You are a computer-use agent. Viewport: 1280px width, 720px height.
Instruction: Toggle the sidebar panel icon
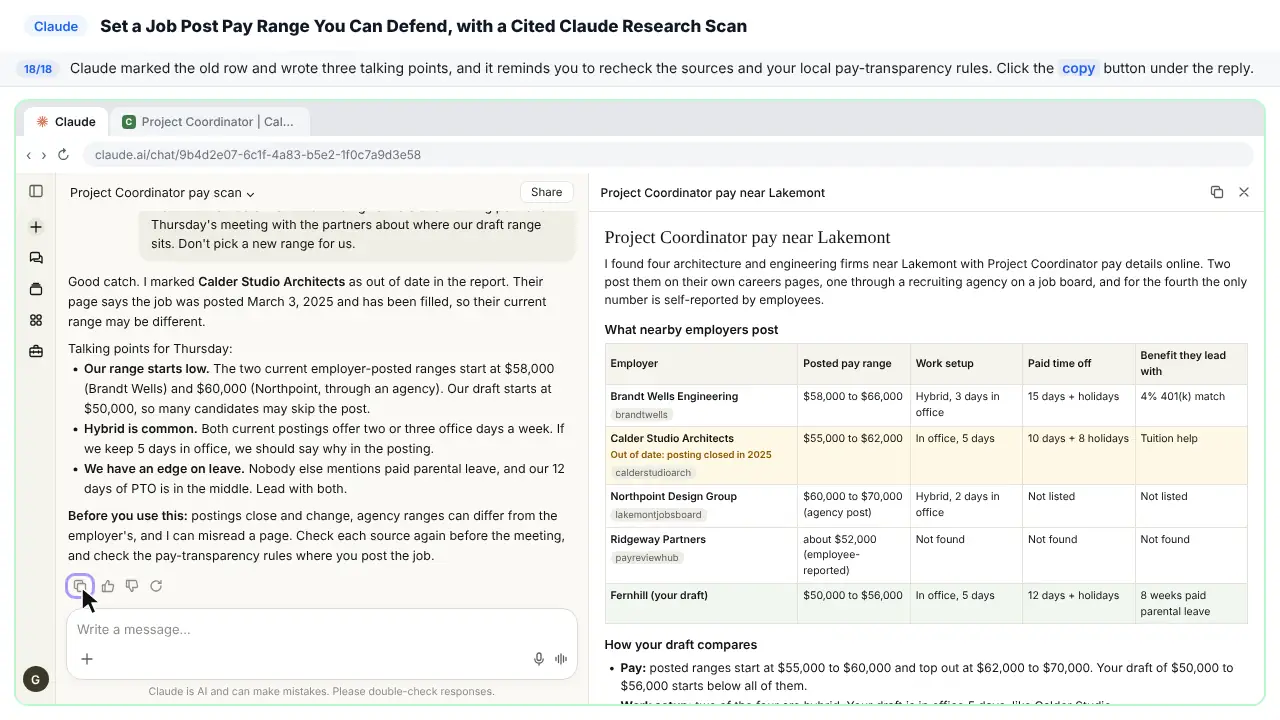point(36,191)
